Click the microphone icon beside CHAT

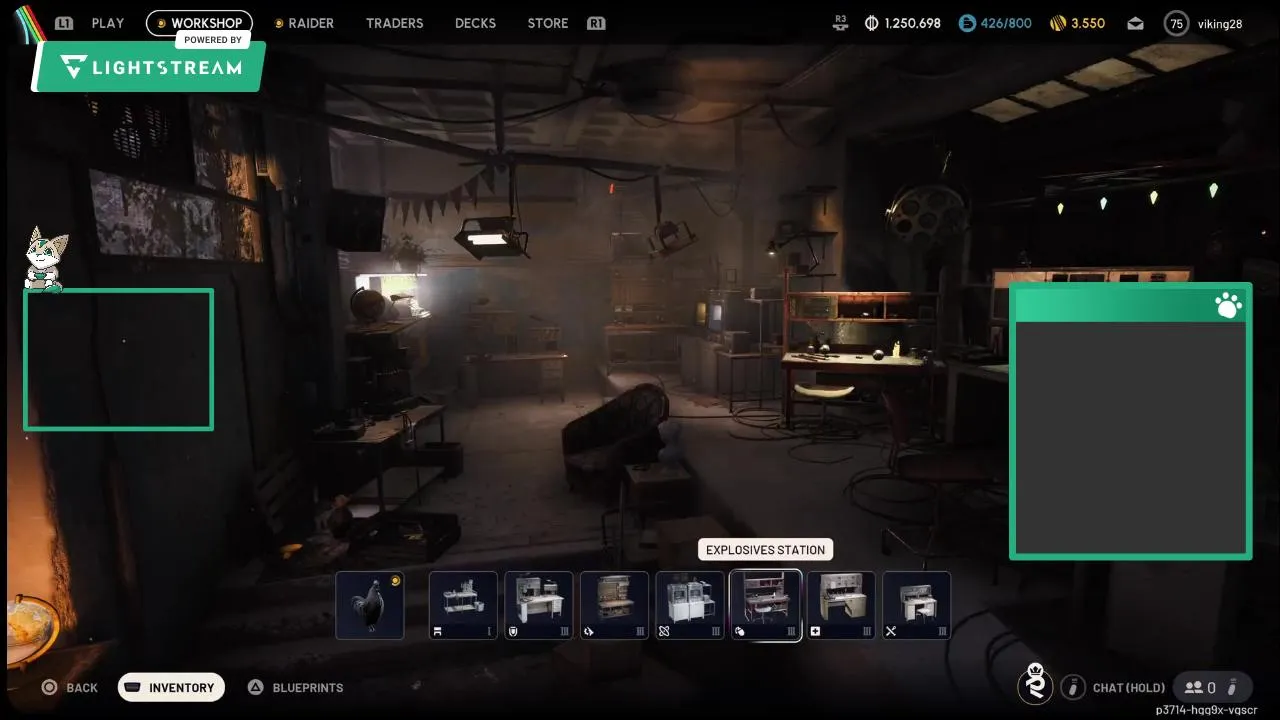1073,687
